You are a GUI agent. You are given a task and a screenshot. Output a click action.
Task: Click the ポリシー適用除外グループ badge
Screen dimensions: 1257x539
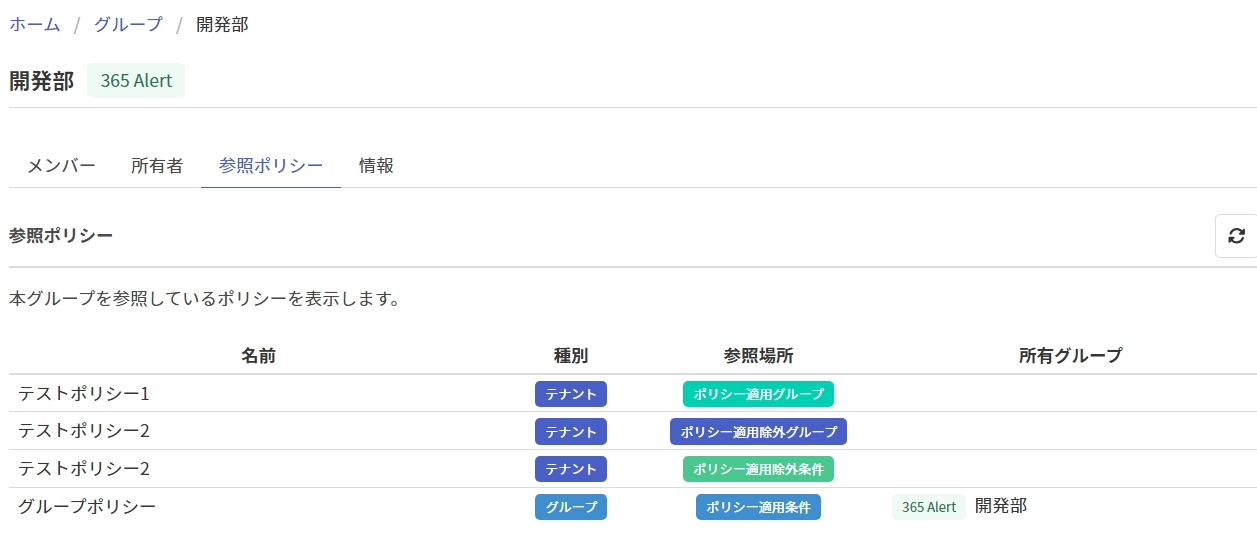pyautogui.click(x=758, y=432)
